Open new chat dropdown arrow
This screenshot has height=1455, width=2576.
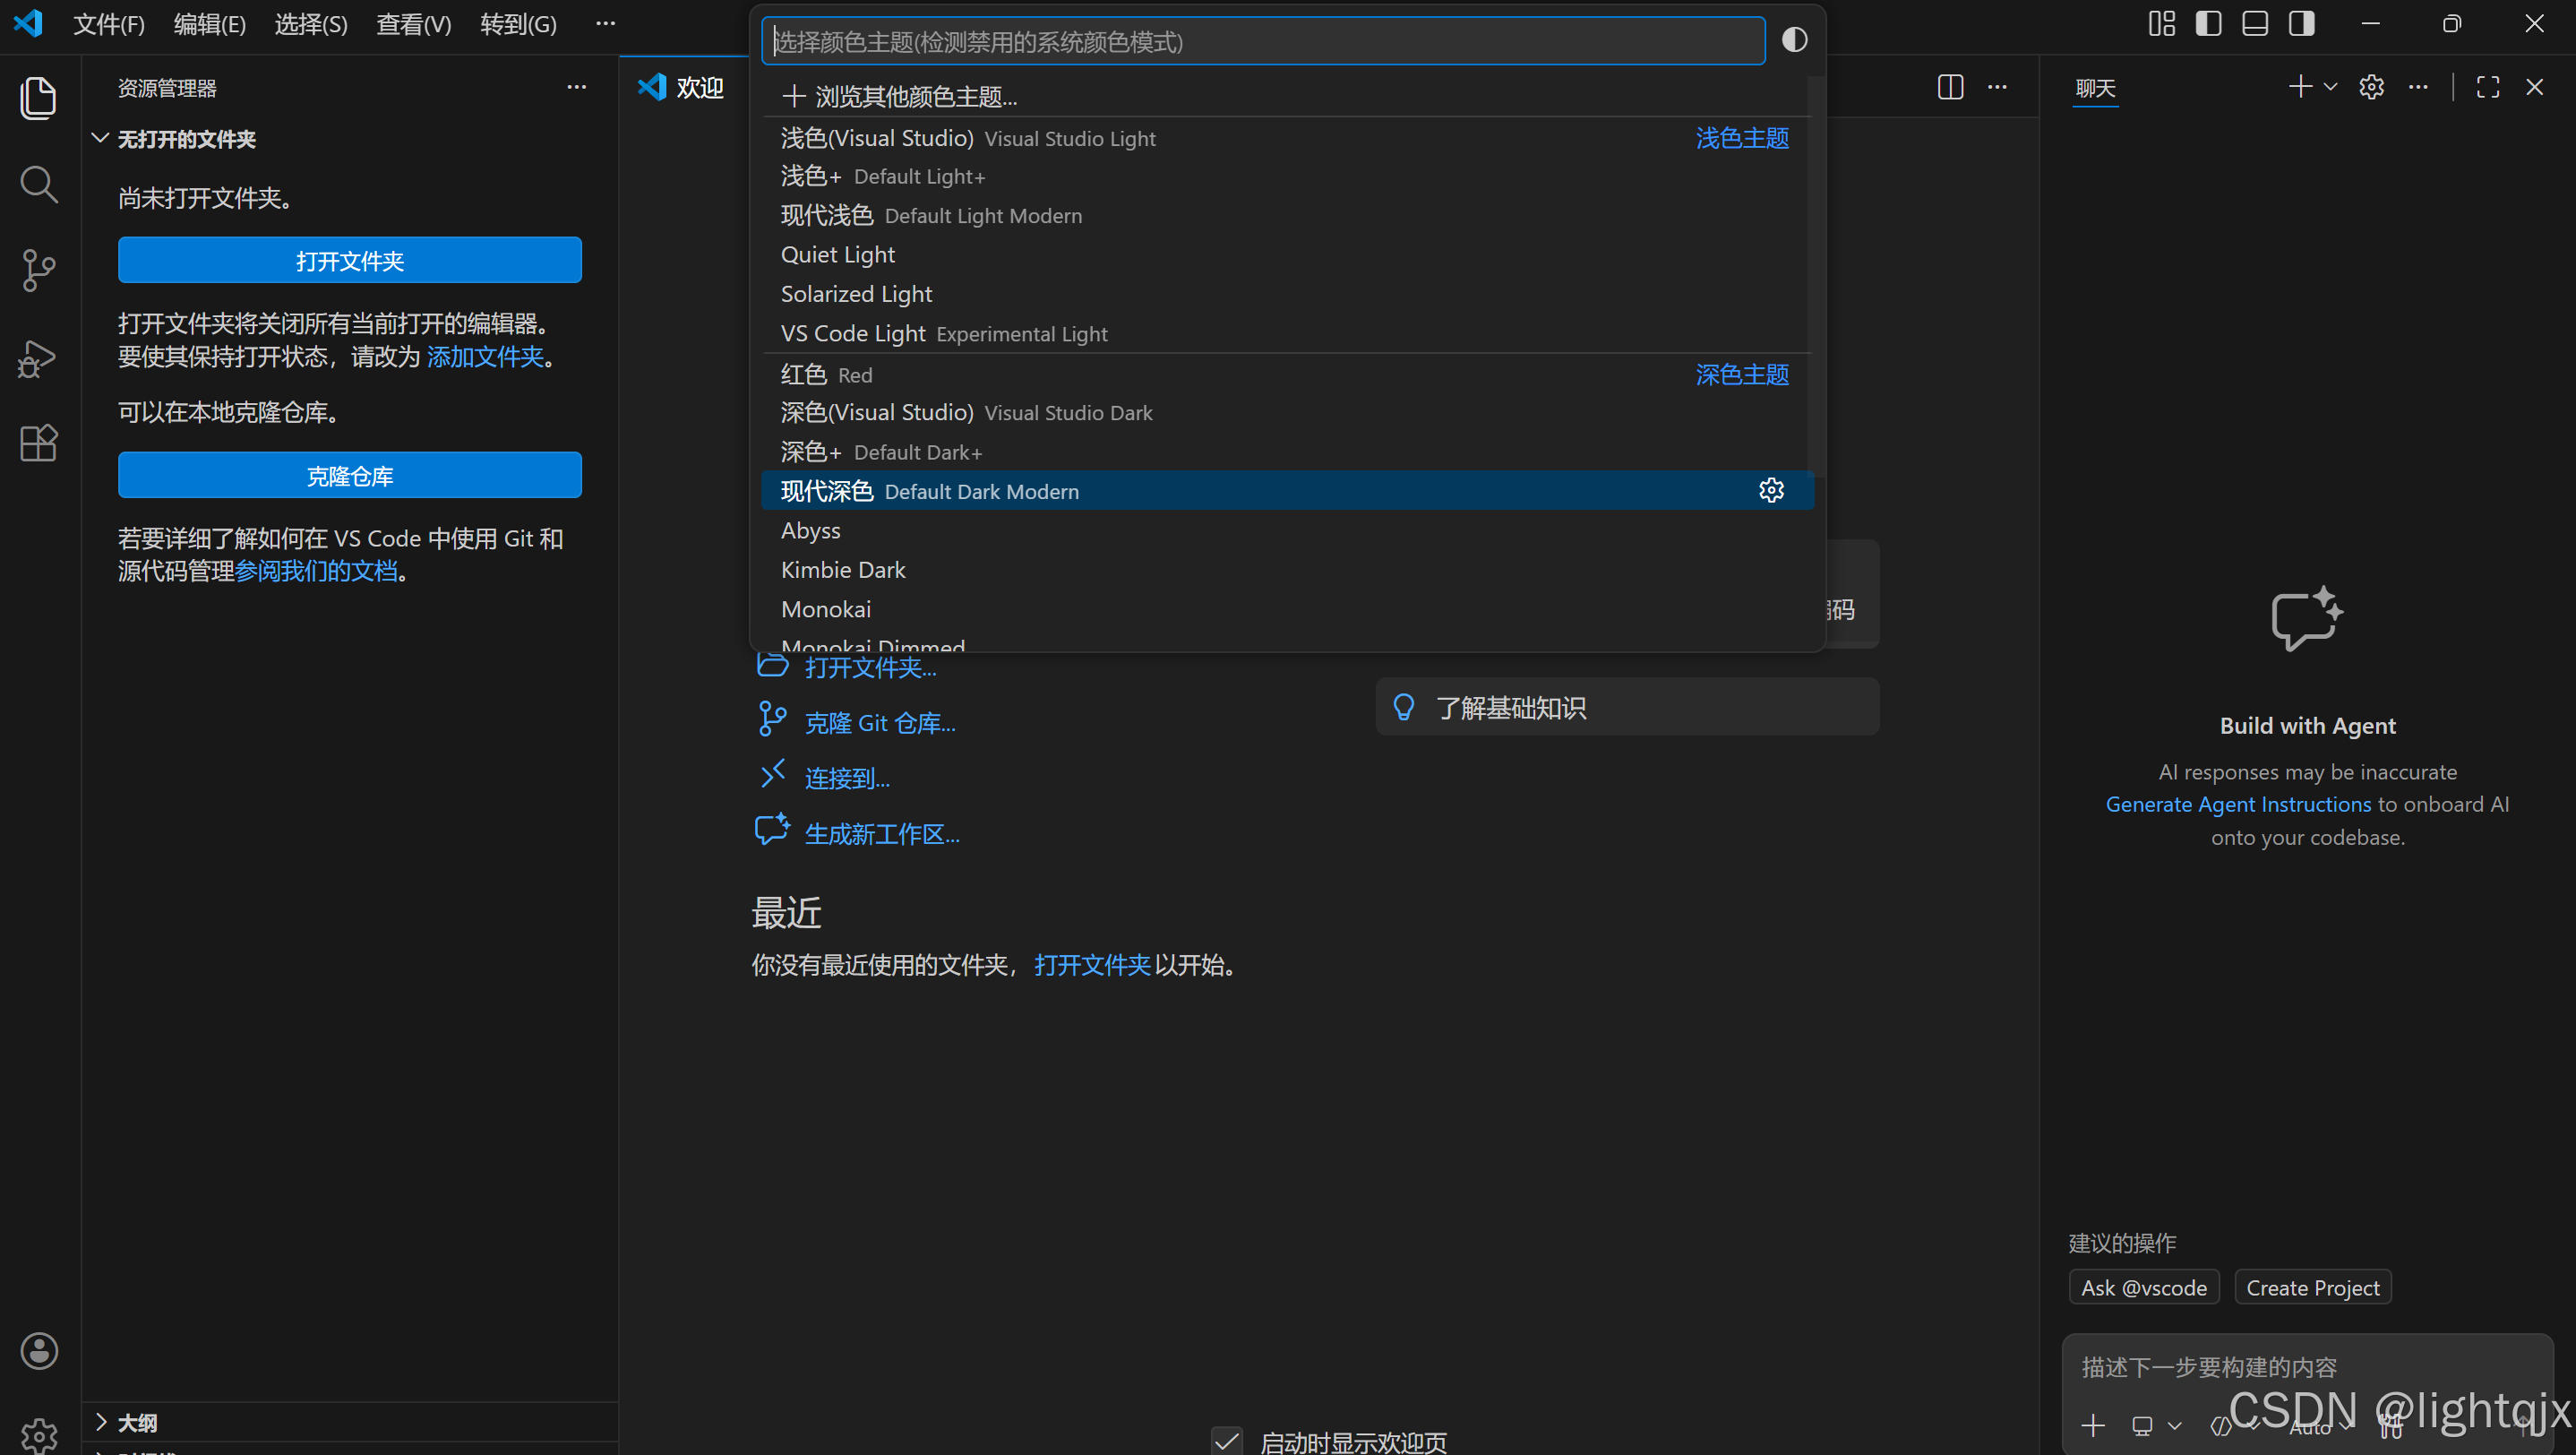2331,88
